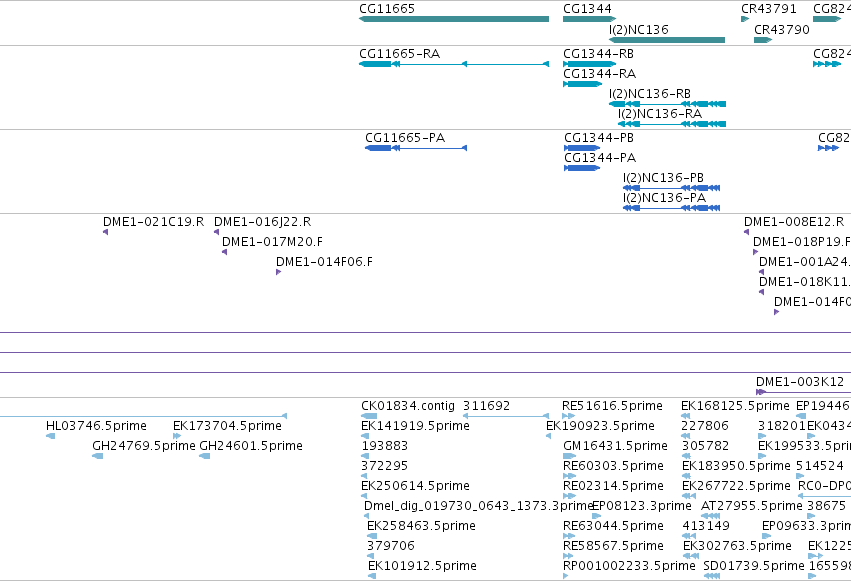Click the CG1344 gene arrow glyph

point(589,19)
